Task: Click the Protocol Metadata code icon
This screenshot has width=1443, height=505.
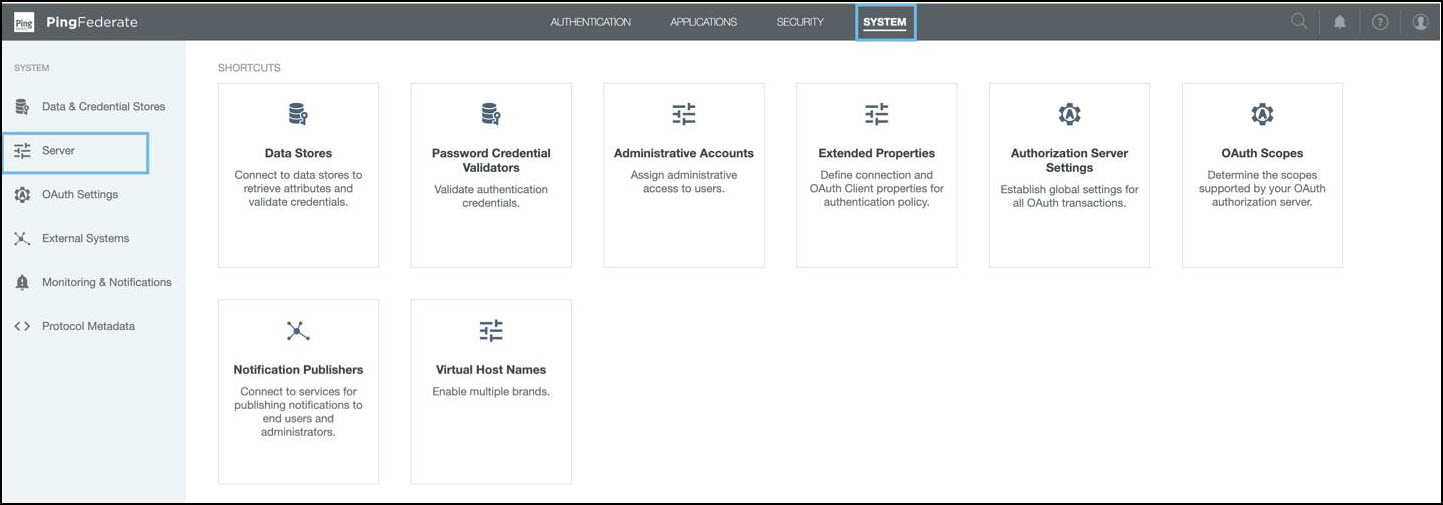Action: click(x=22, y=327)
